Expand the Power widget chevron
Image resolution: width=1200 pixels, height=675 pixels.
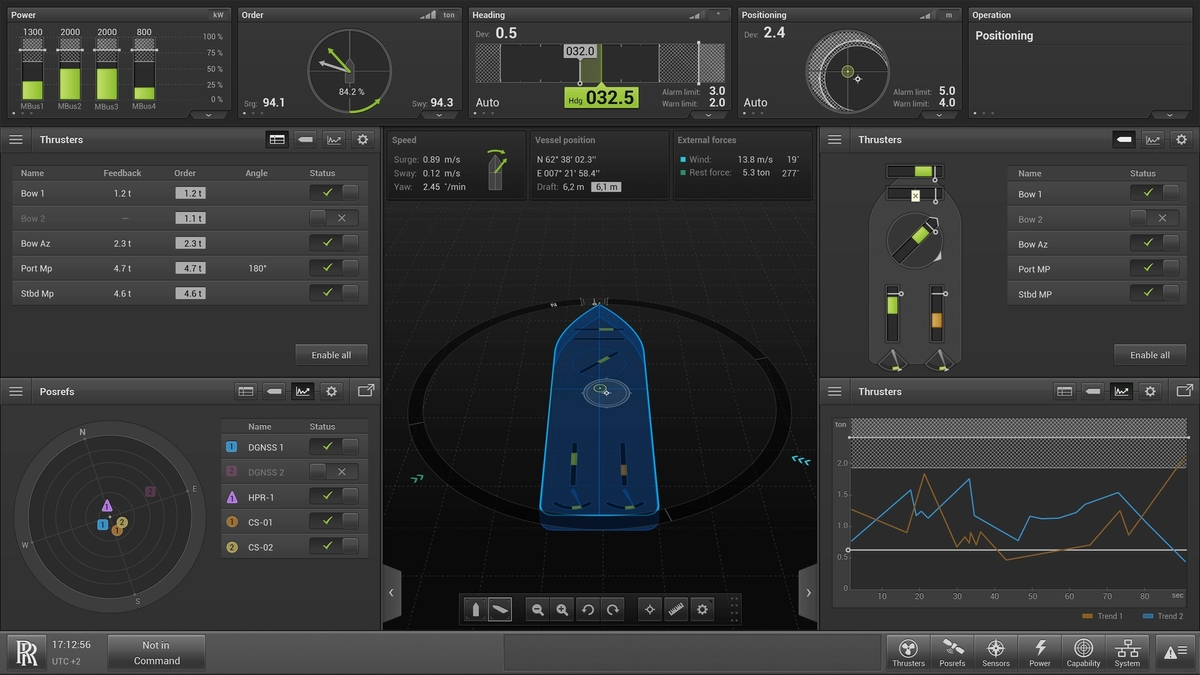tap(209, 115)
